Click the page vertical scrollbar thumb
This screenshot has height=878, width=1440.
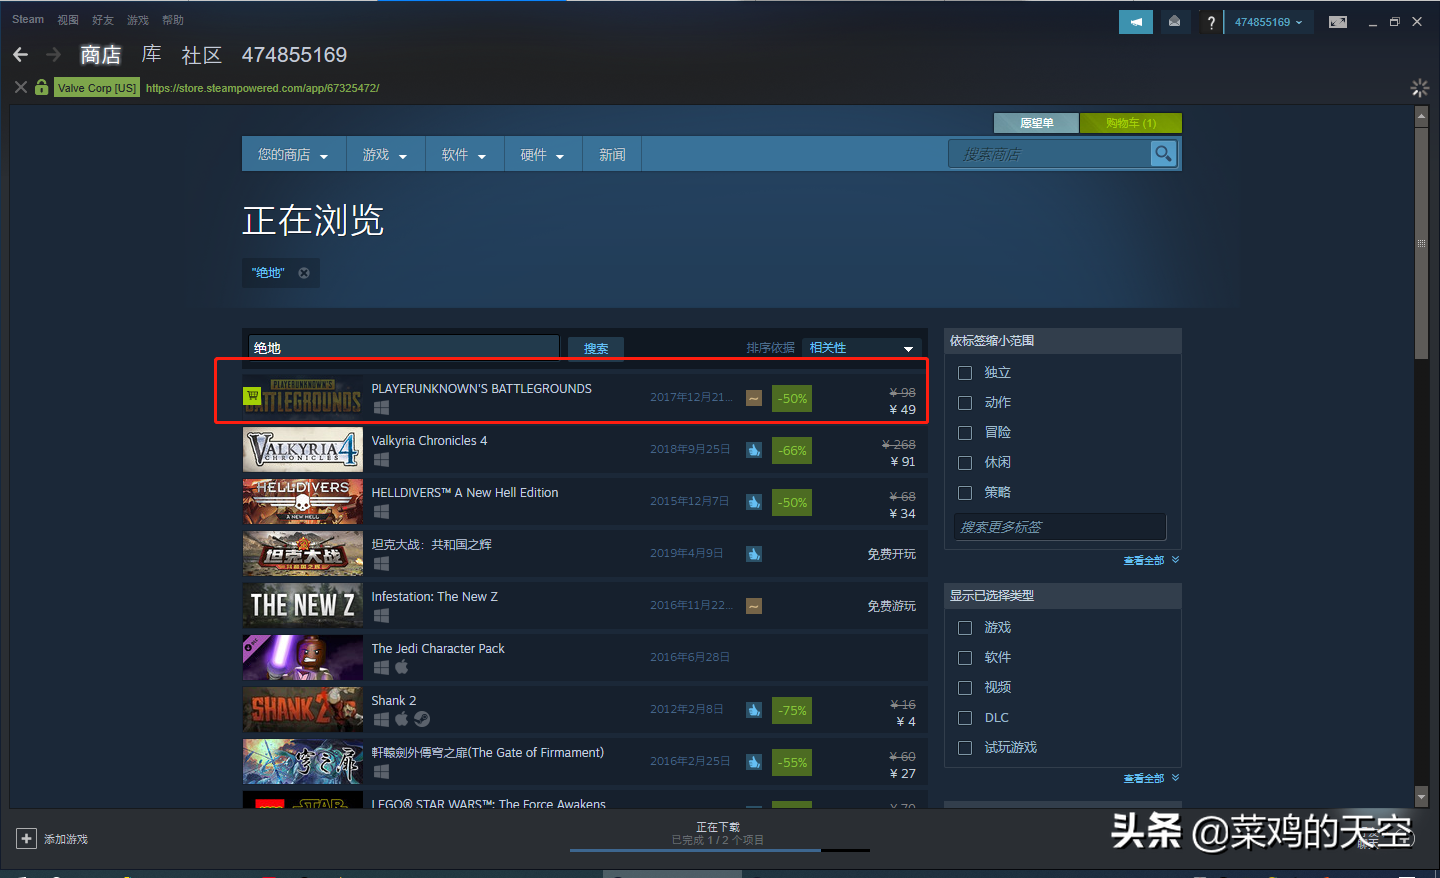click(1421, 242)
